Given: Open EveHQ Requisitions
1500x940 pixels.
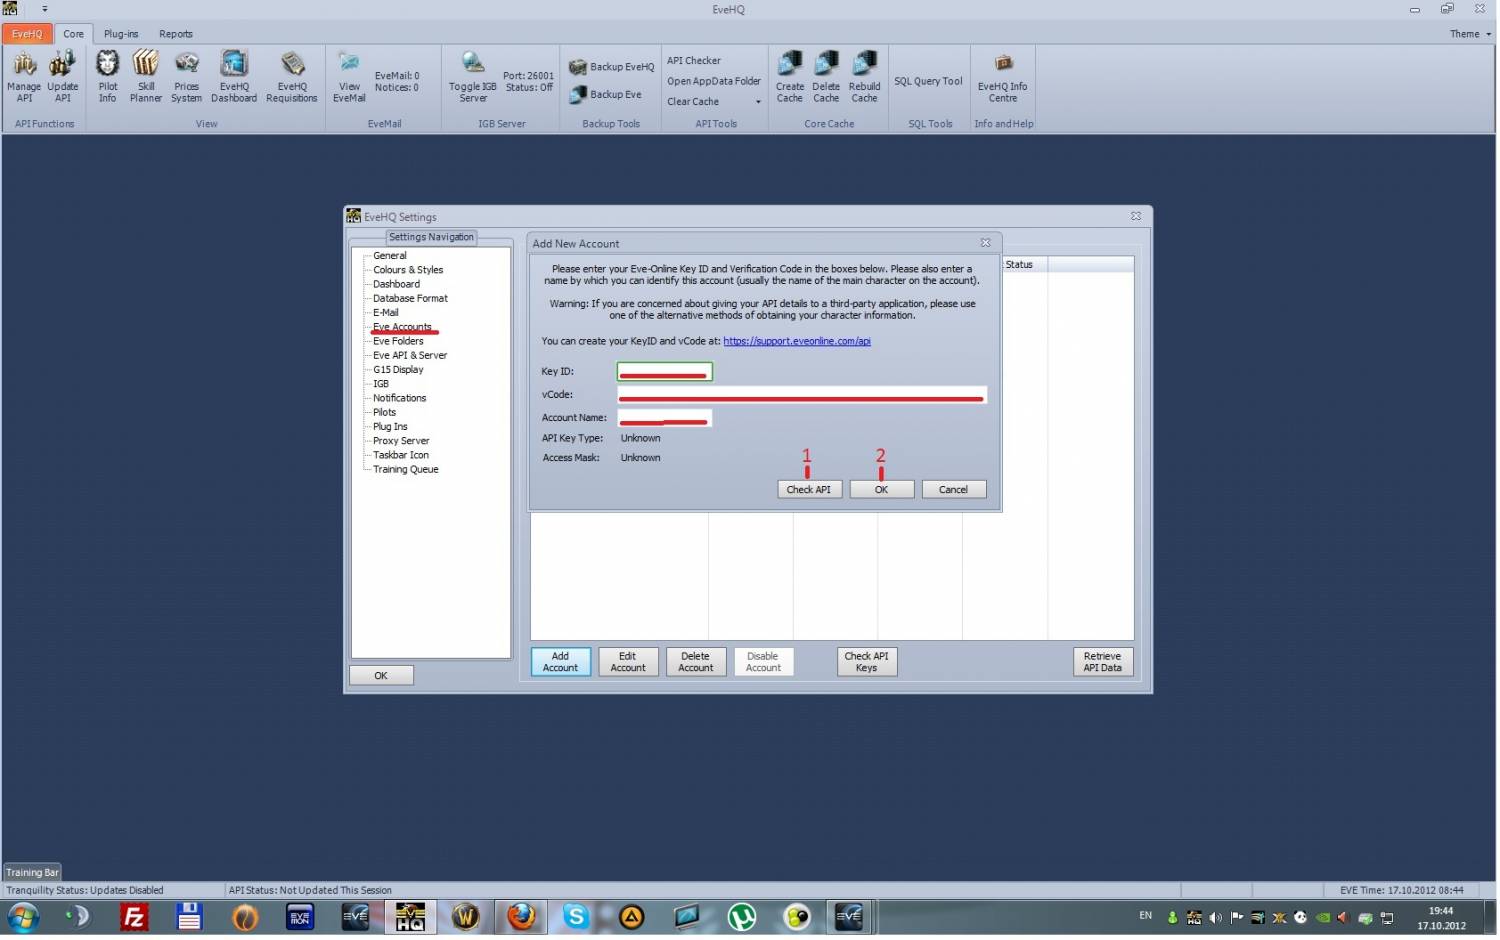Looking at the screenshot, I should [x=292, y=77].
